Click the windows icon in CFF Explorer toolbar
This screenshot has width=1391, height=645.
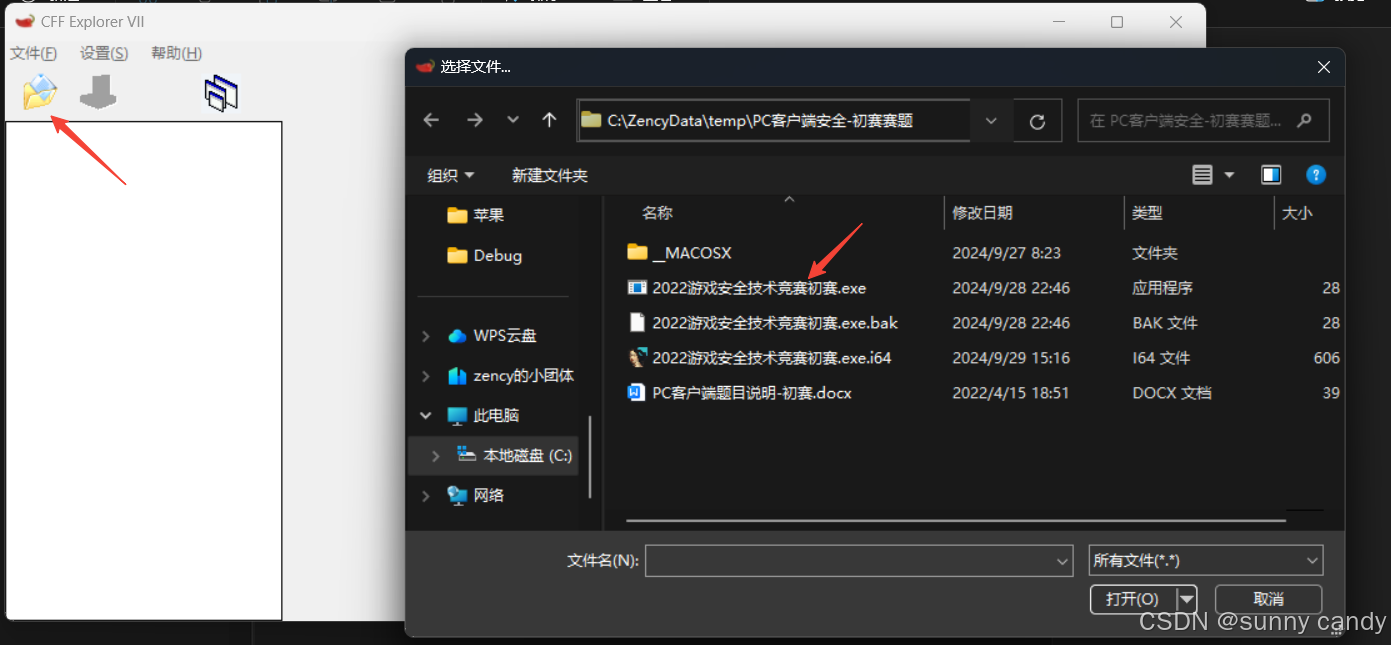[221, 93]
